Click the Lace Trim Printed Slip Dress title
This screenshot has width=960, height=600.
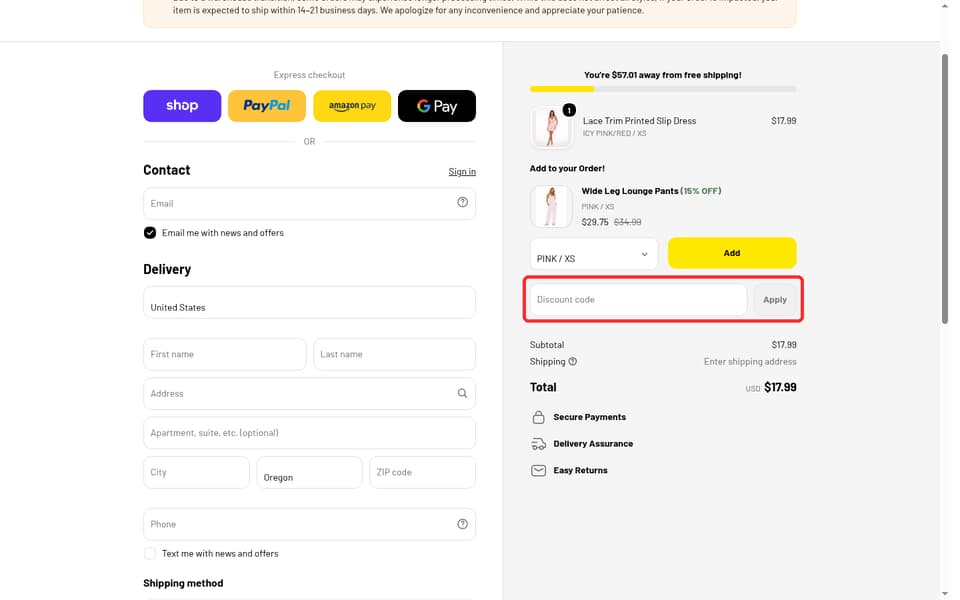639,121
